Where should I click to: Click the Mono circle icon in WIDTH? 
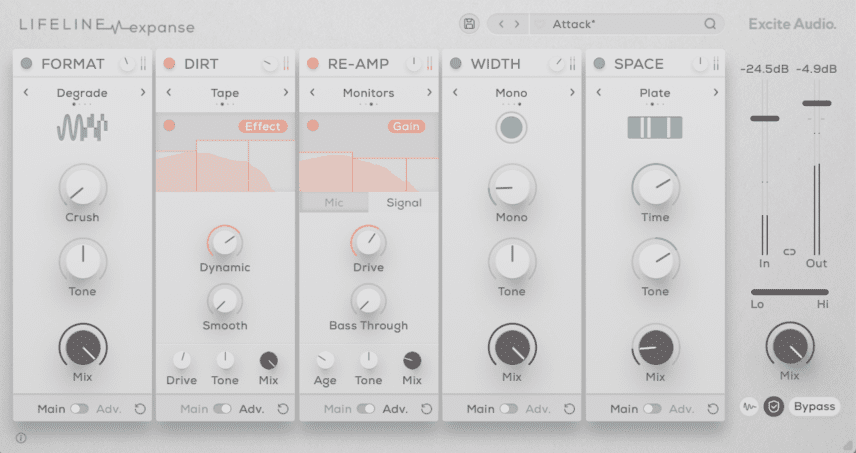pyautogui.click(x=512, y=128)
